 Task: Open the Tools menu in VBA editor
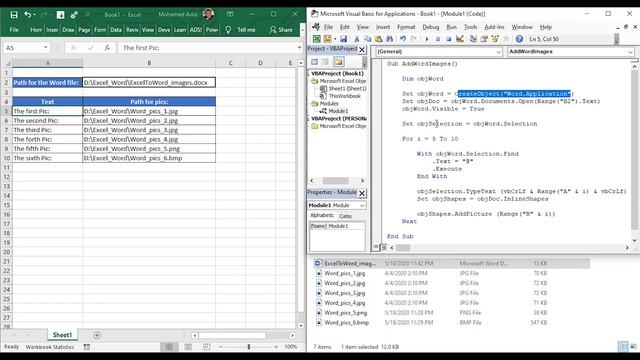click(x=471, y=27)
